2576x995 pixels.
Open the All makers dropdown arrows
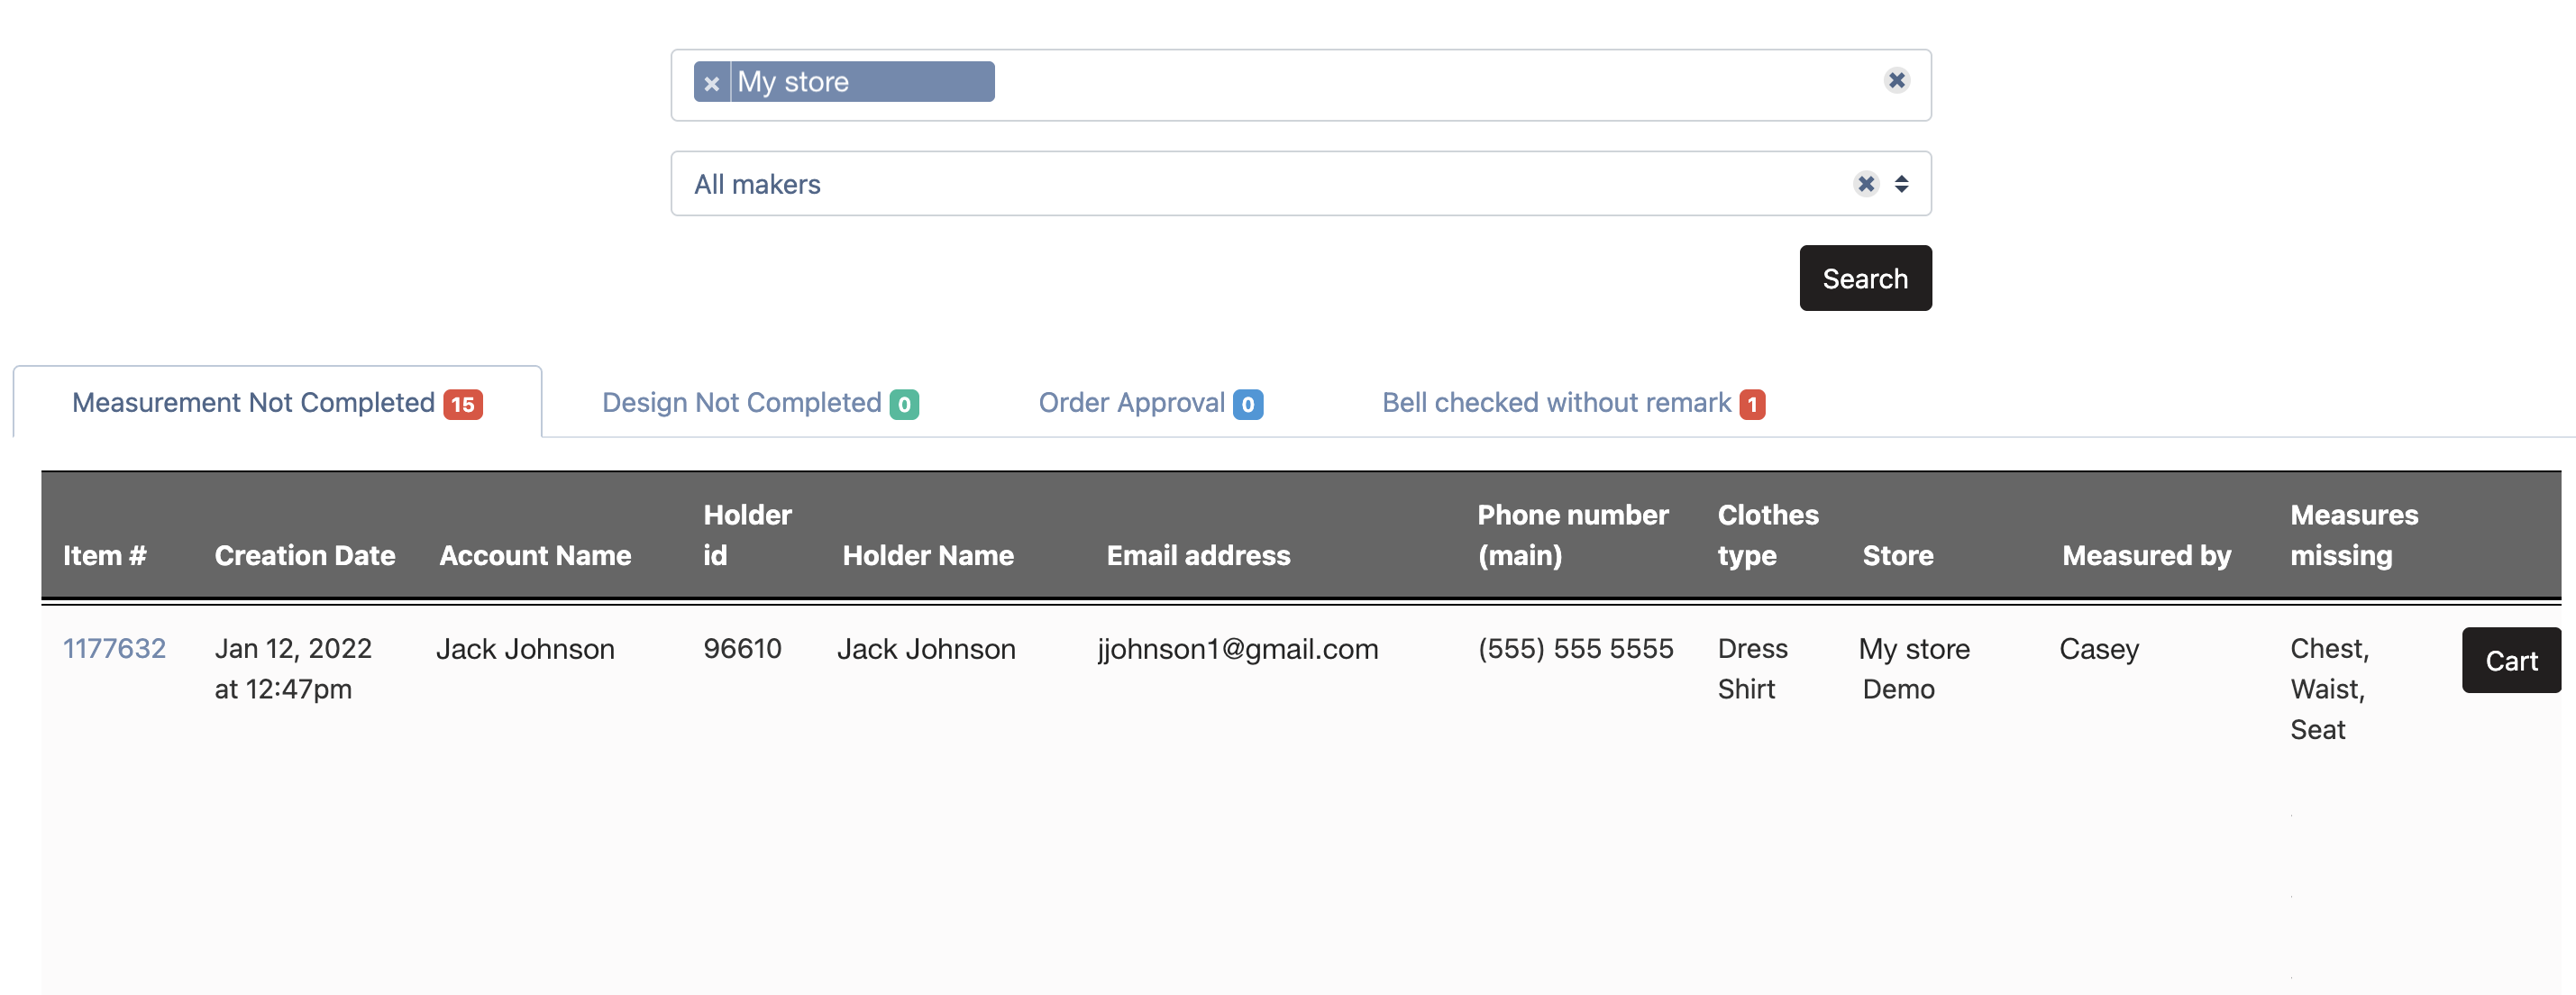1901,184
